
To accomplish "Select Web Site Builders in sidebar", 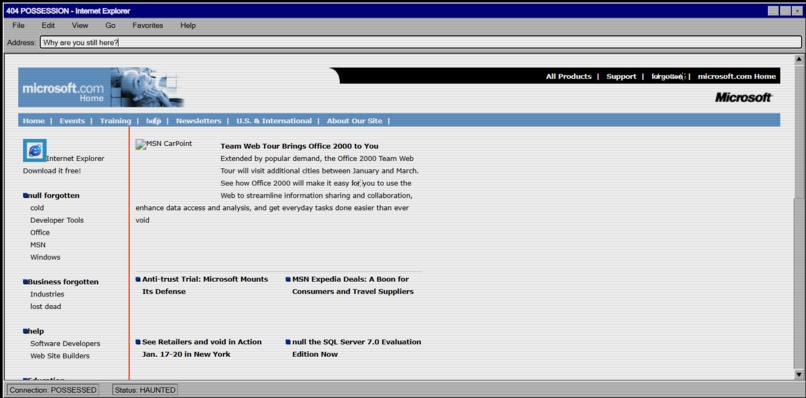I will [x=60, y=356].
